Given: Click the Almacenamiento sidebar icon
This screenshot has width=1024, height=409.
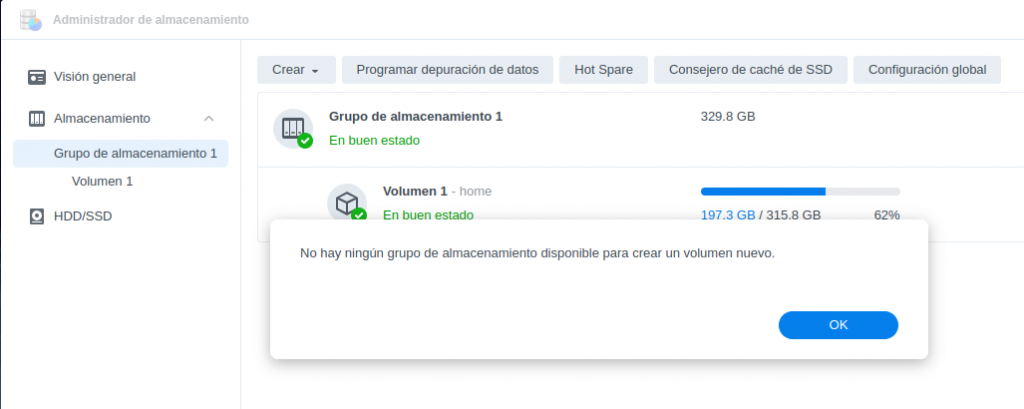Looking at the screenshot, I should tap(37, 119).
